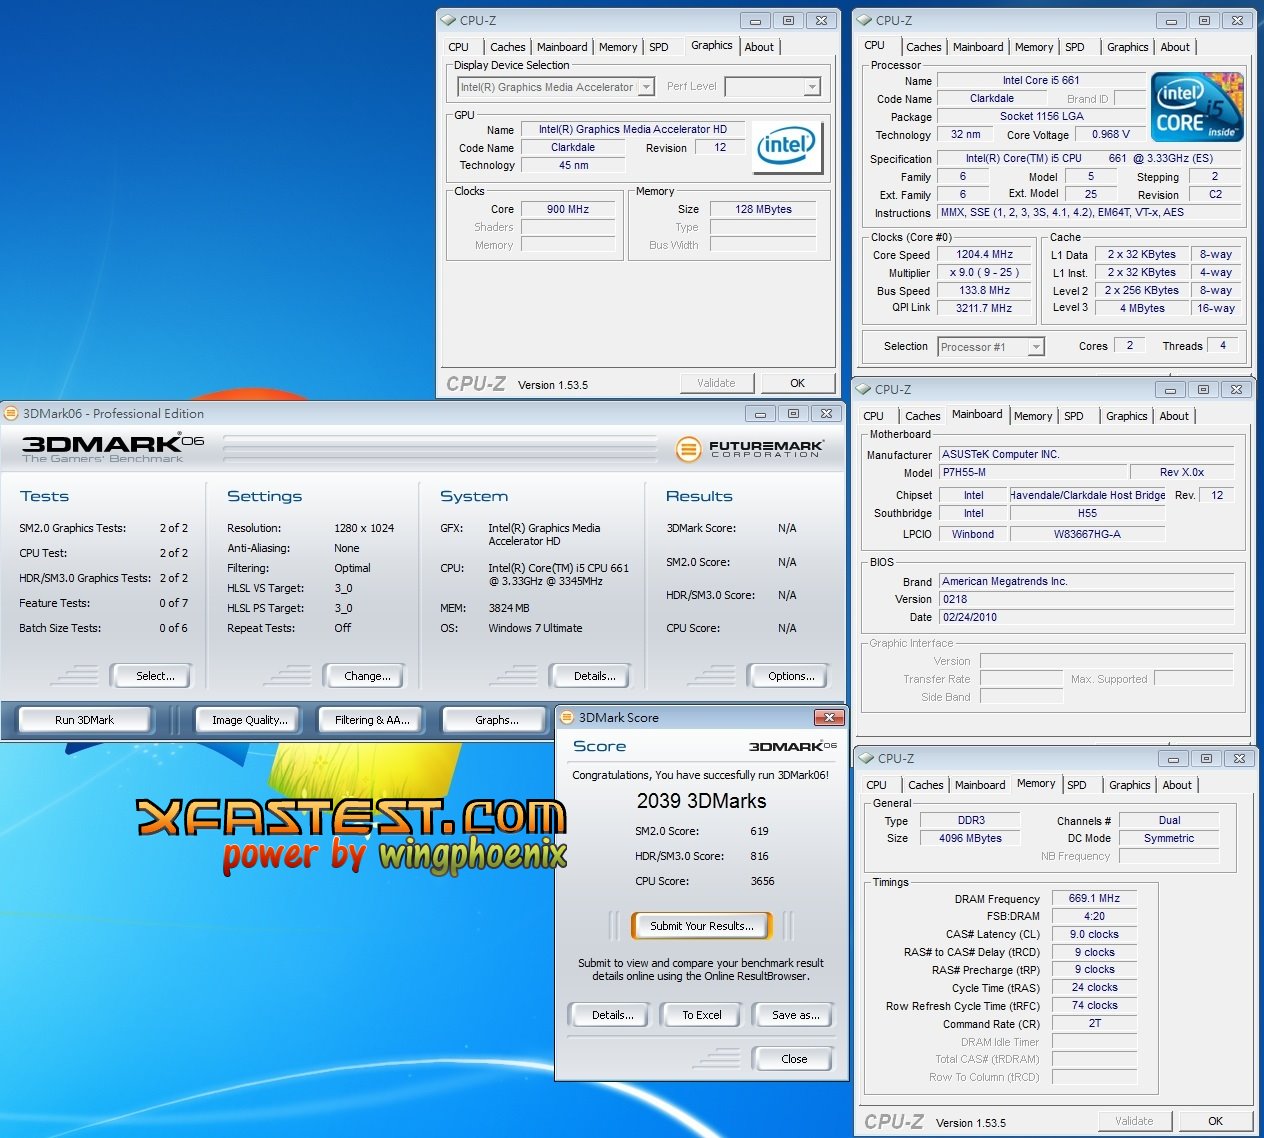Screen dimensions: 1264x1138
Task: Click the CPU-Z icon in the Graphics window title bar
Action: (447, 20)
